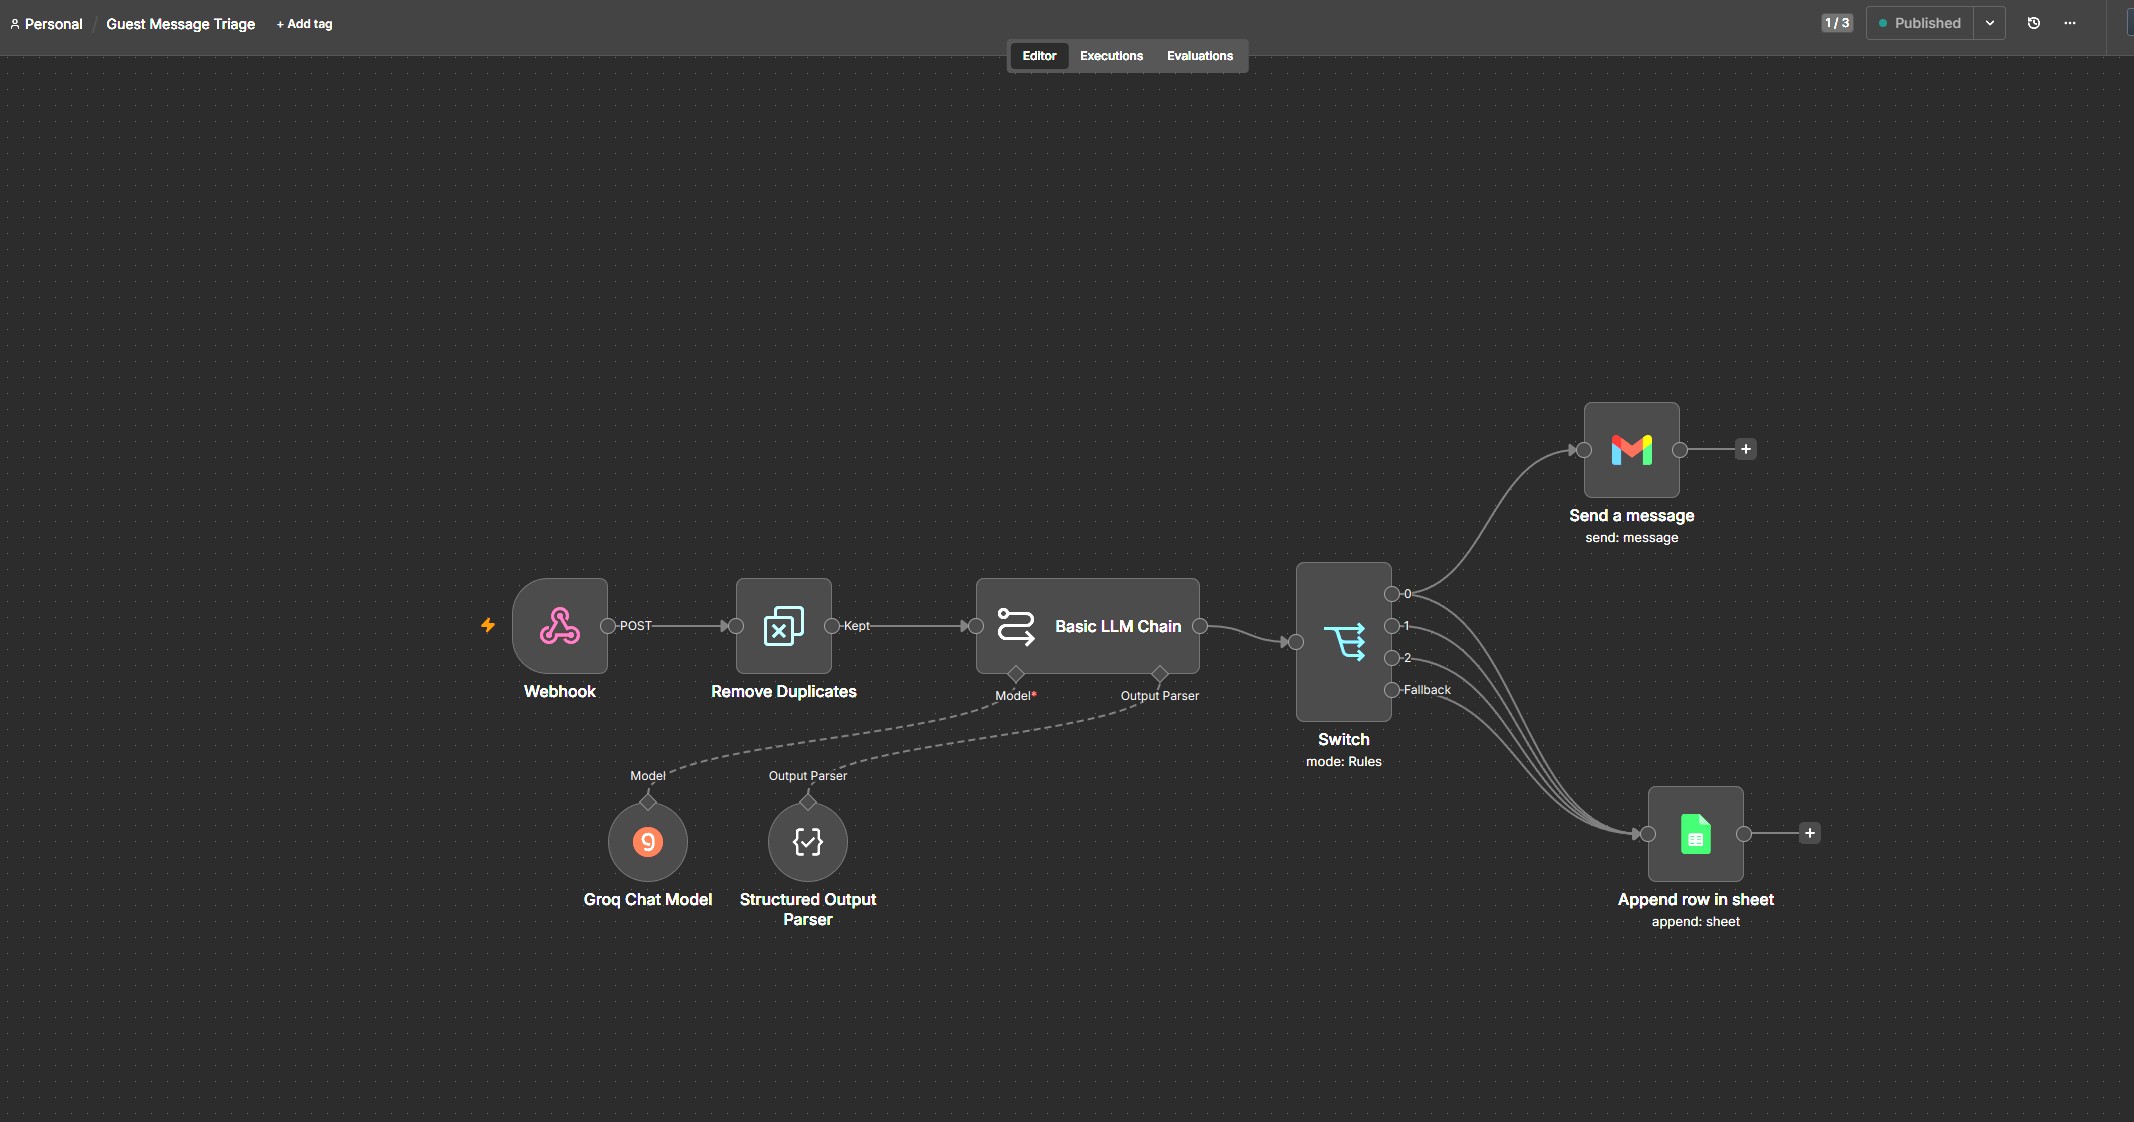Click the Switch output 2 connector
Viewport: 2134px width, 1122px height.
pos(1392,658)
